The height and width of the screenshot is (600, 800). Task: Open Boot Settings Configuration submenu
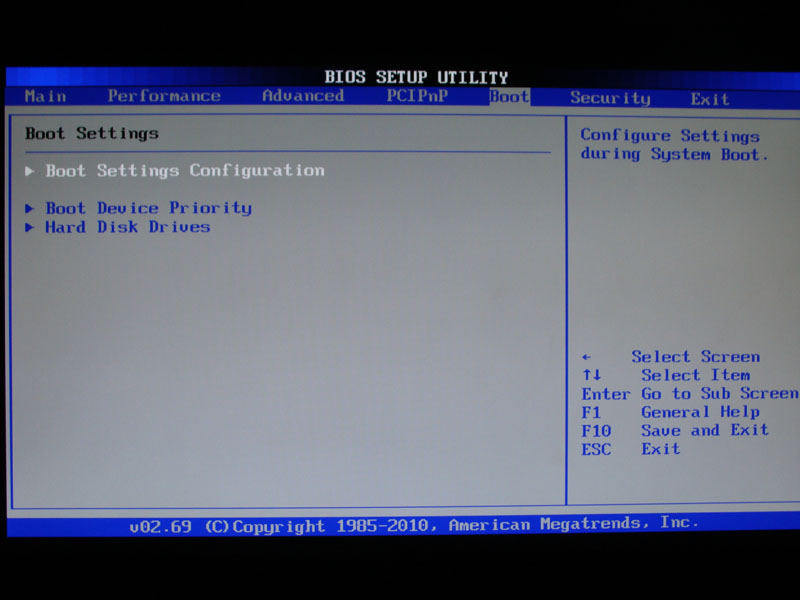coord(185,170)
